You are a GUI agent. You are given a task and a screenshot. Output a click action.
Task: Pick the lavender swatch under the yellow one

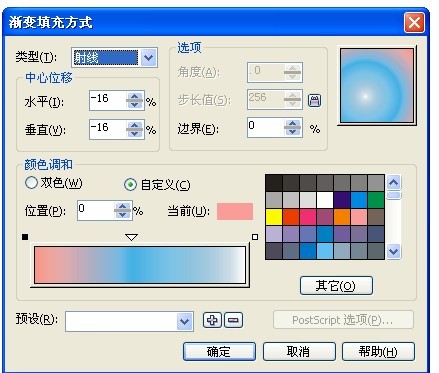(x=274, y=234)
